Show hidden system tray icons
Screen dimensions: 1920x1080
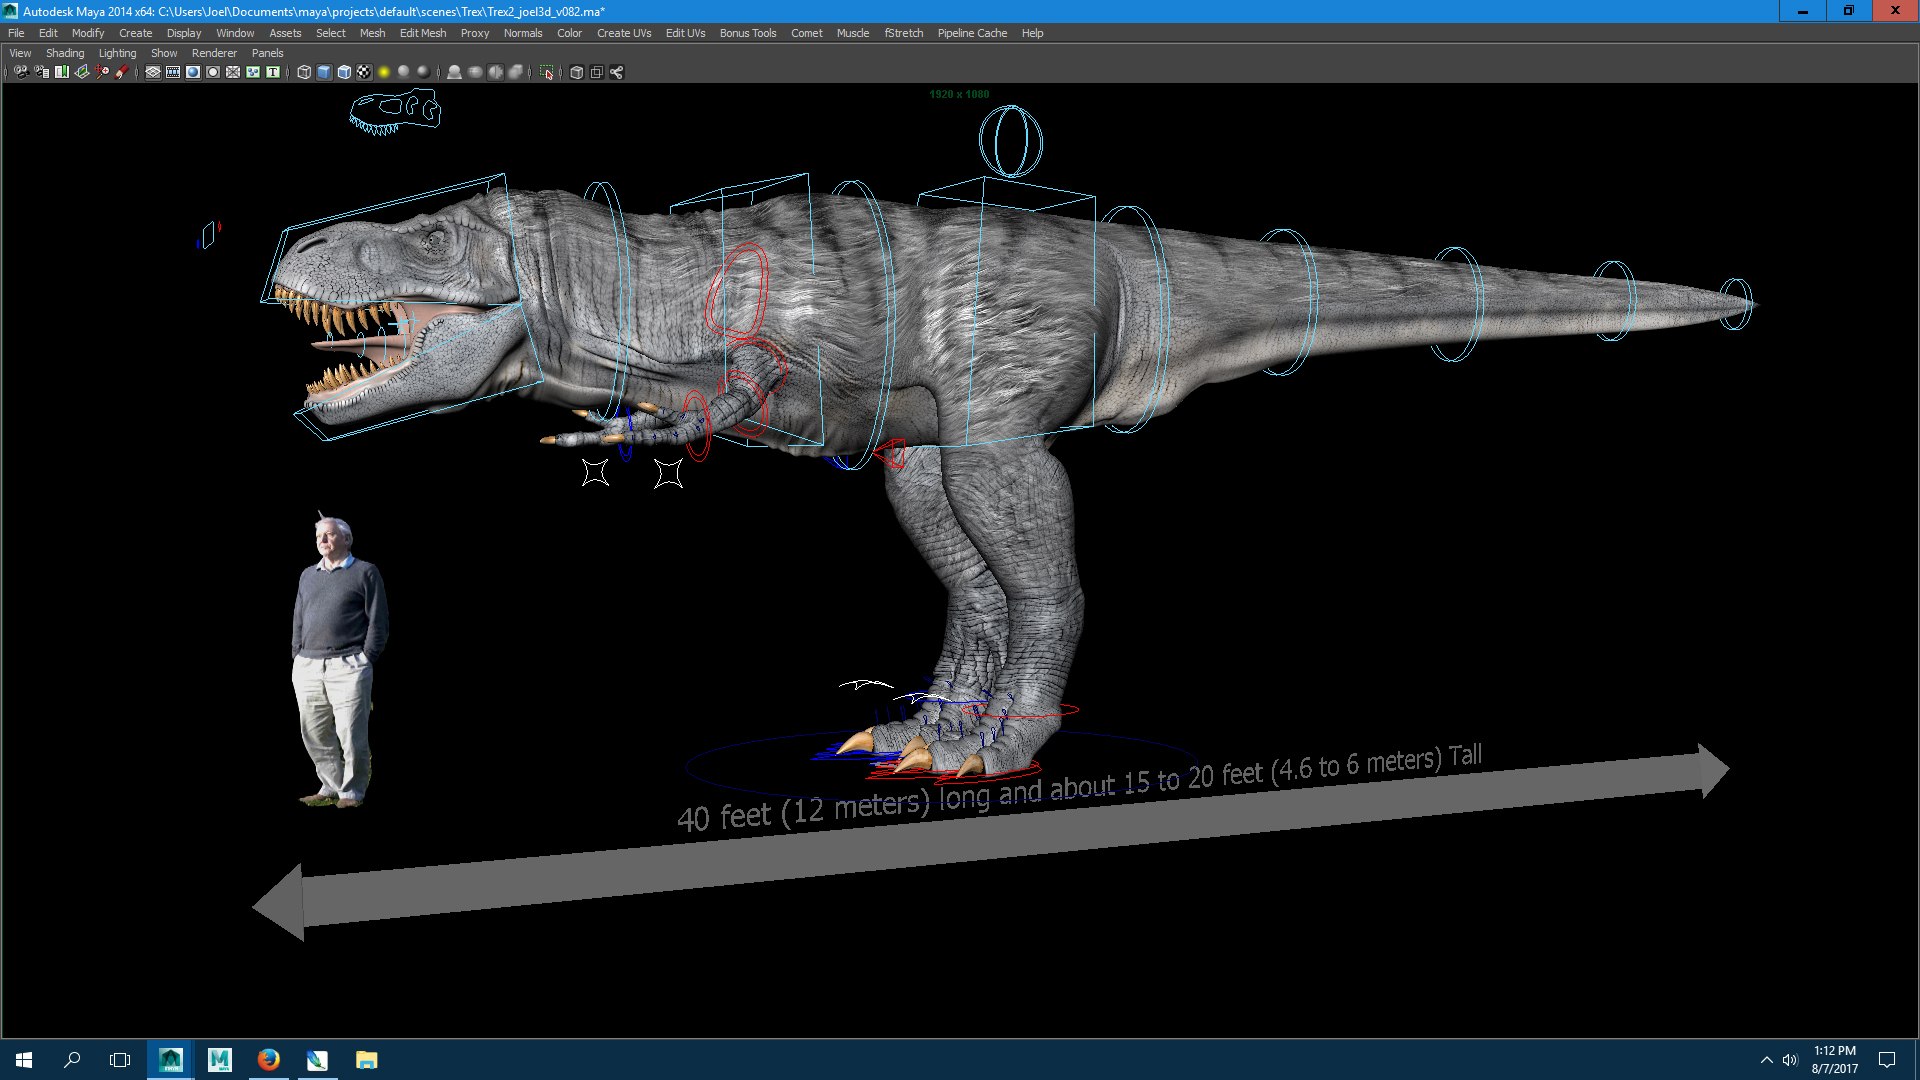(1766, 1060)
